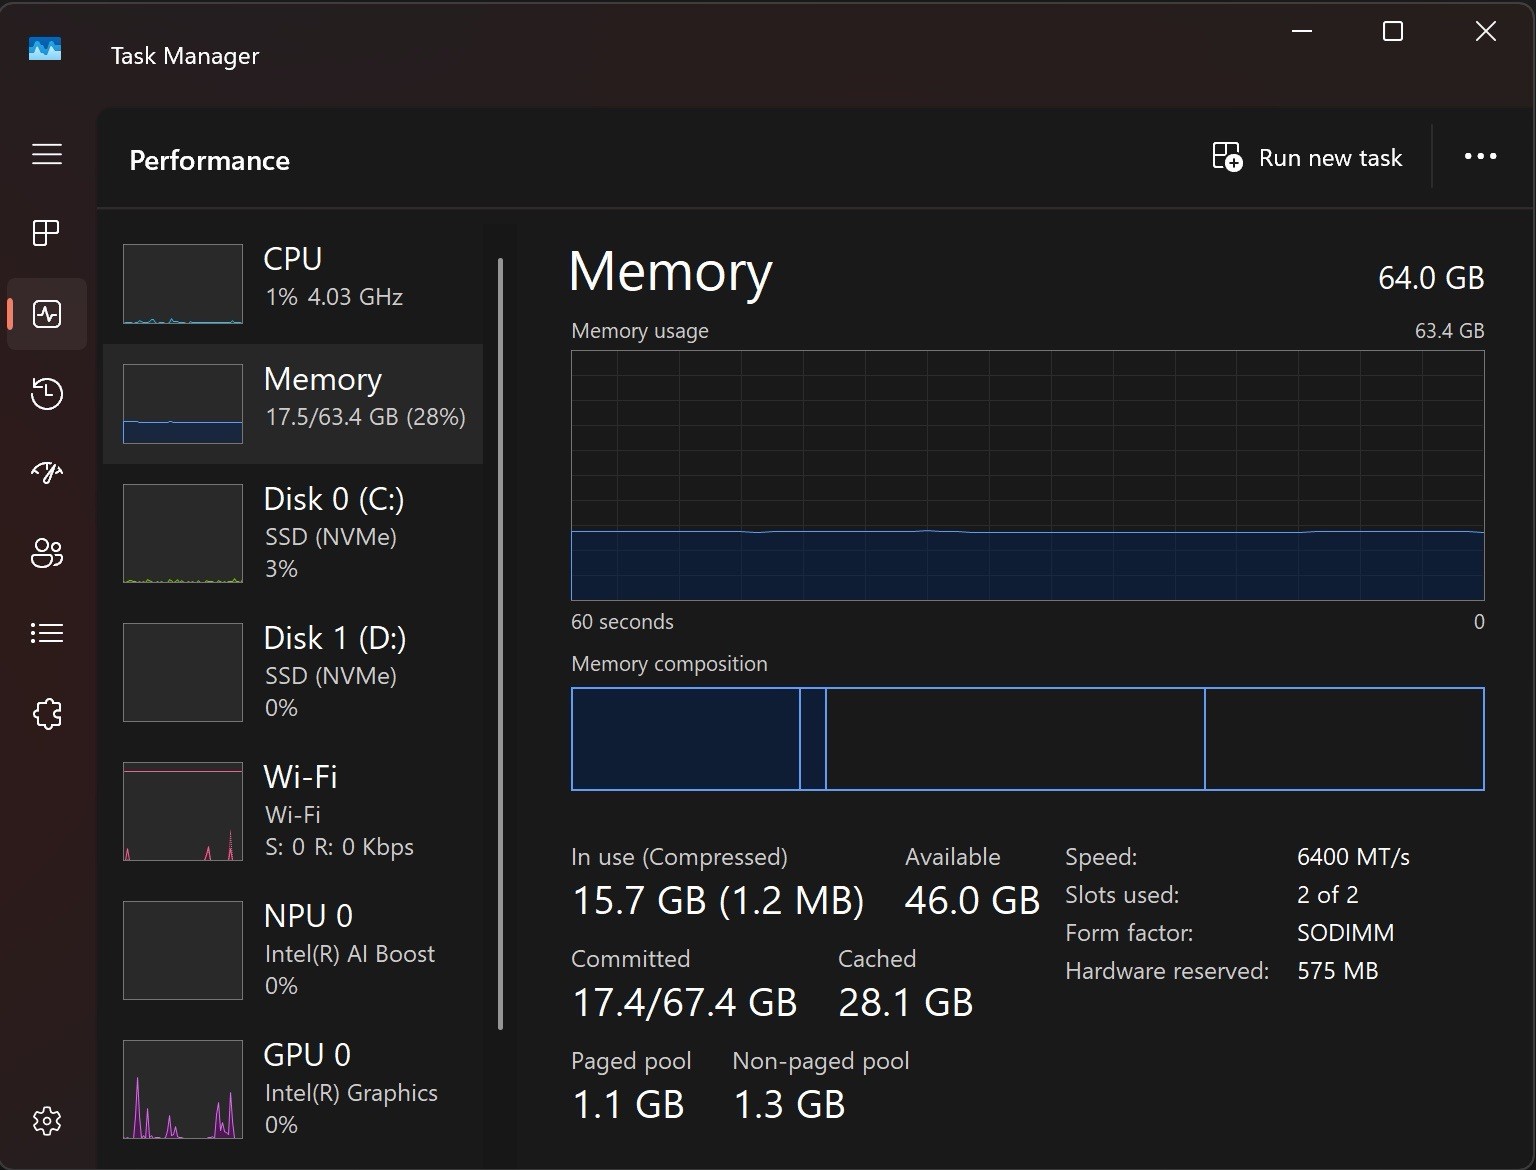Select the Performance page icon
The height and width of the screenshot is (1170, 1536).
[47, 314]
